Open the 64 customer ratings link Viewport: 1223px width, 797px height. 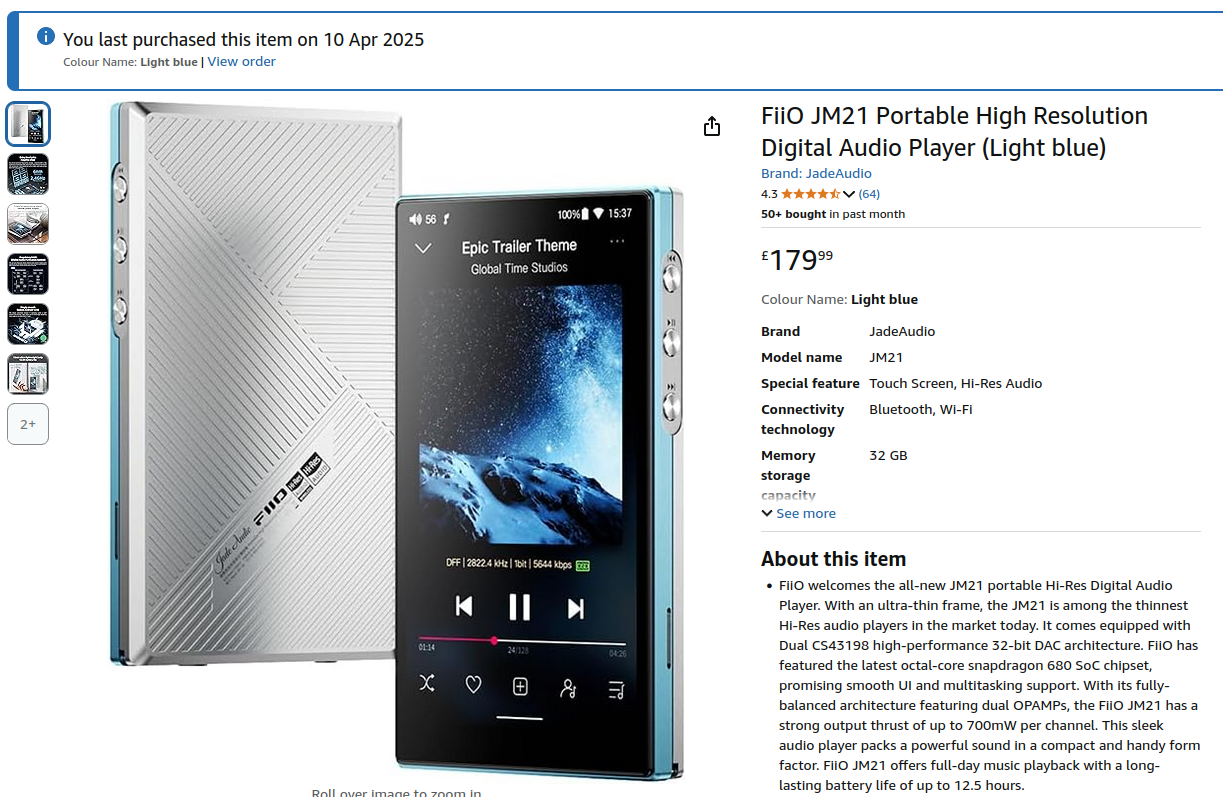[x=869, y=194]
